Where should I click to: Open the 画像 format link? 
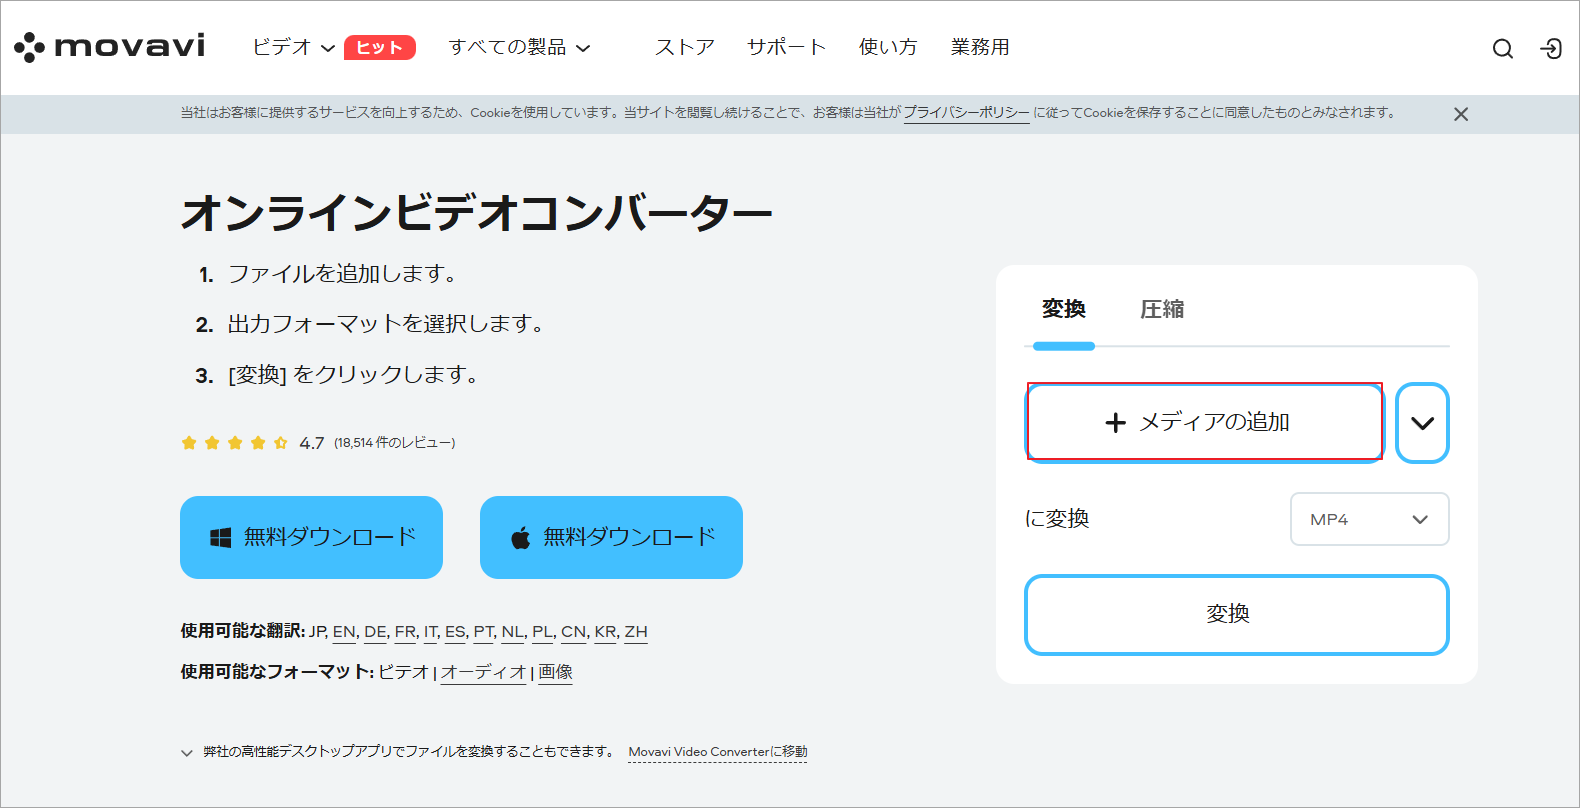[555, 672]
